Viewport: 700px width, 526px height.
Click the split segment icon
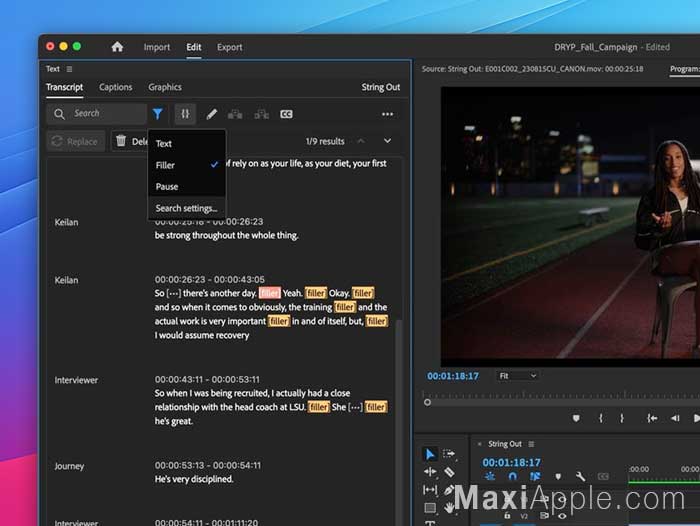coord(262,114)
